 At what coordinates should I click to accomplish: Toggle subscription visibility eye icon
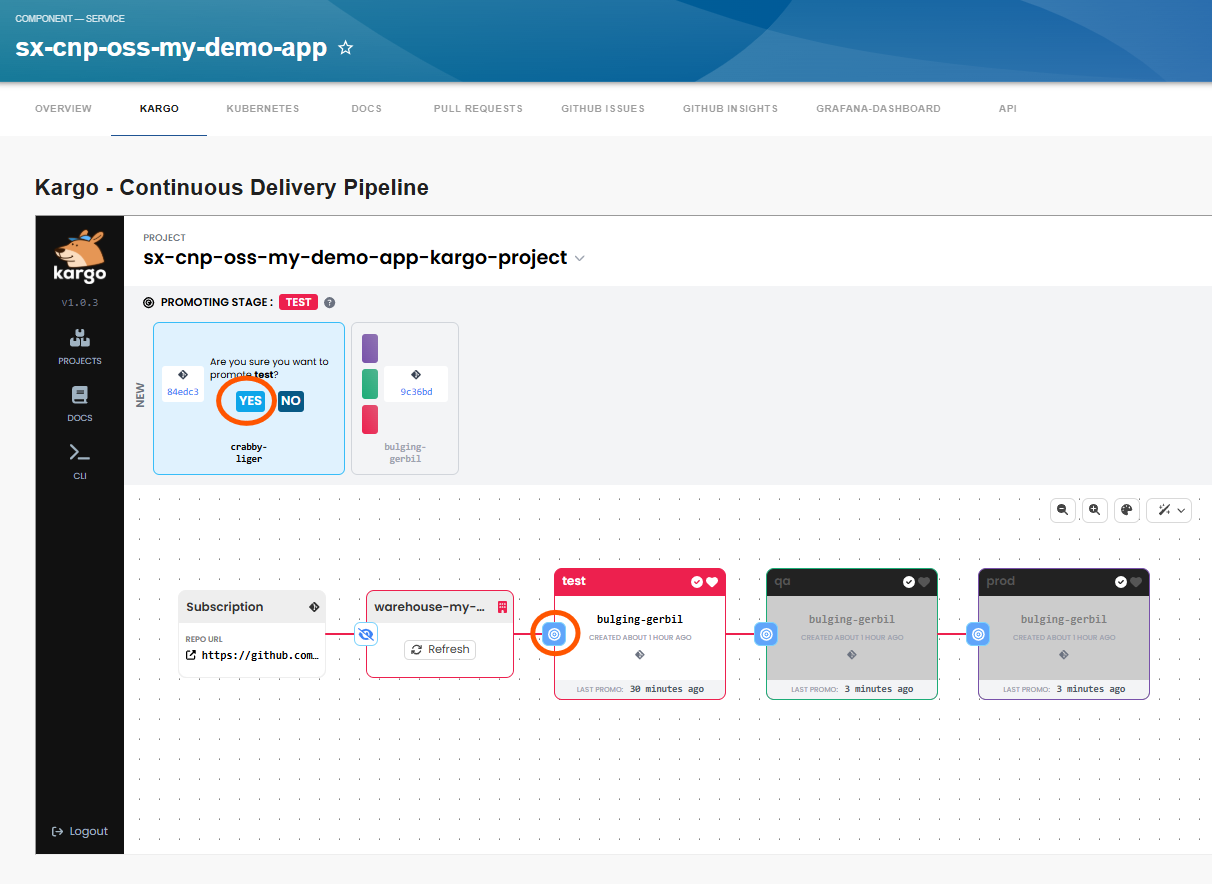[x=366, y=634]
